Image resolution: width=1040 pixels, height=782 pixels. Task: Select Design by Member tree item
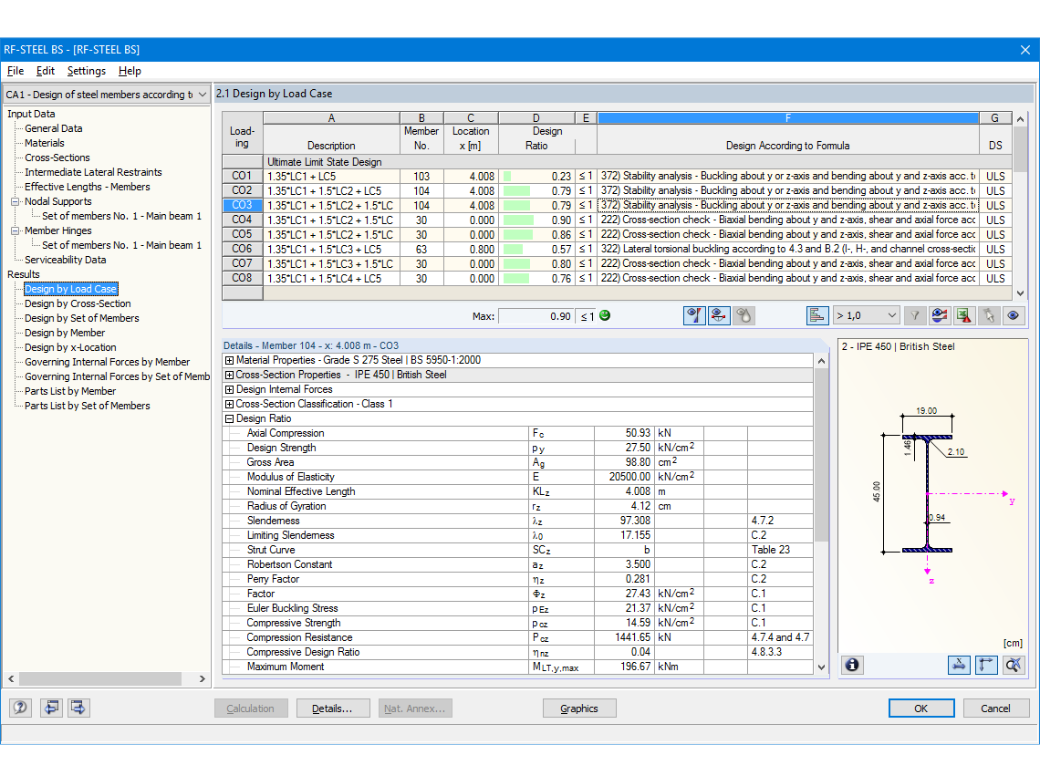[x=64, y=333]
